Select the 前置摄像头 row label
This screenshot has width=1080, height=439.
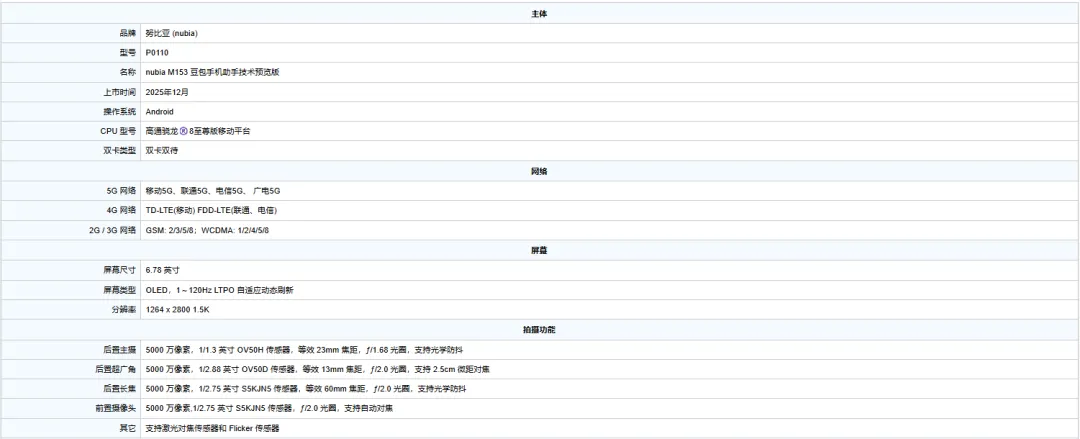115,409
